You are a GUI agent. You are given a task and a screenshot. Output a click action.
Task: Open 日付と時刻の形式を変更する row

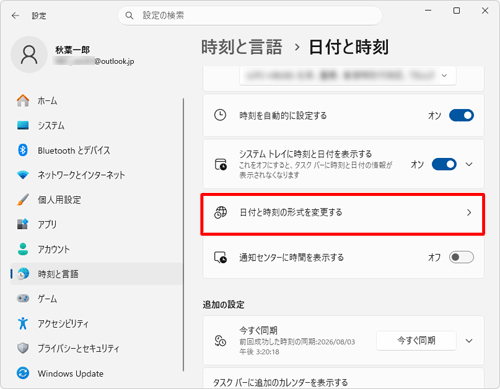(x=343, y=212)
